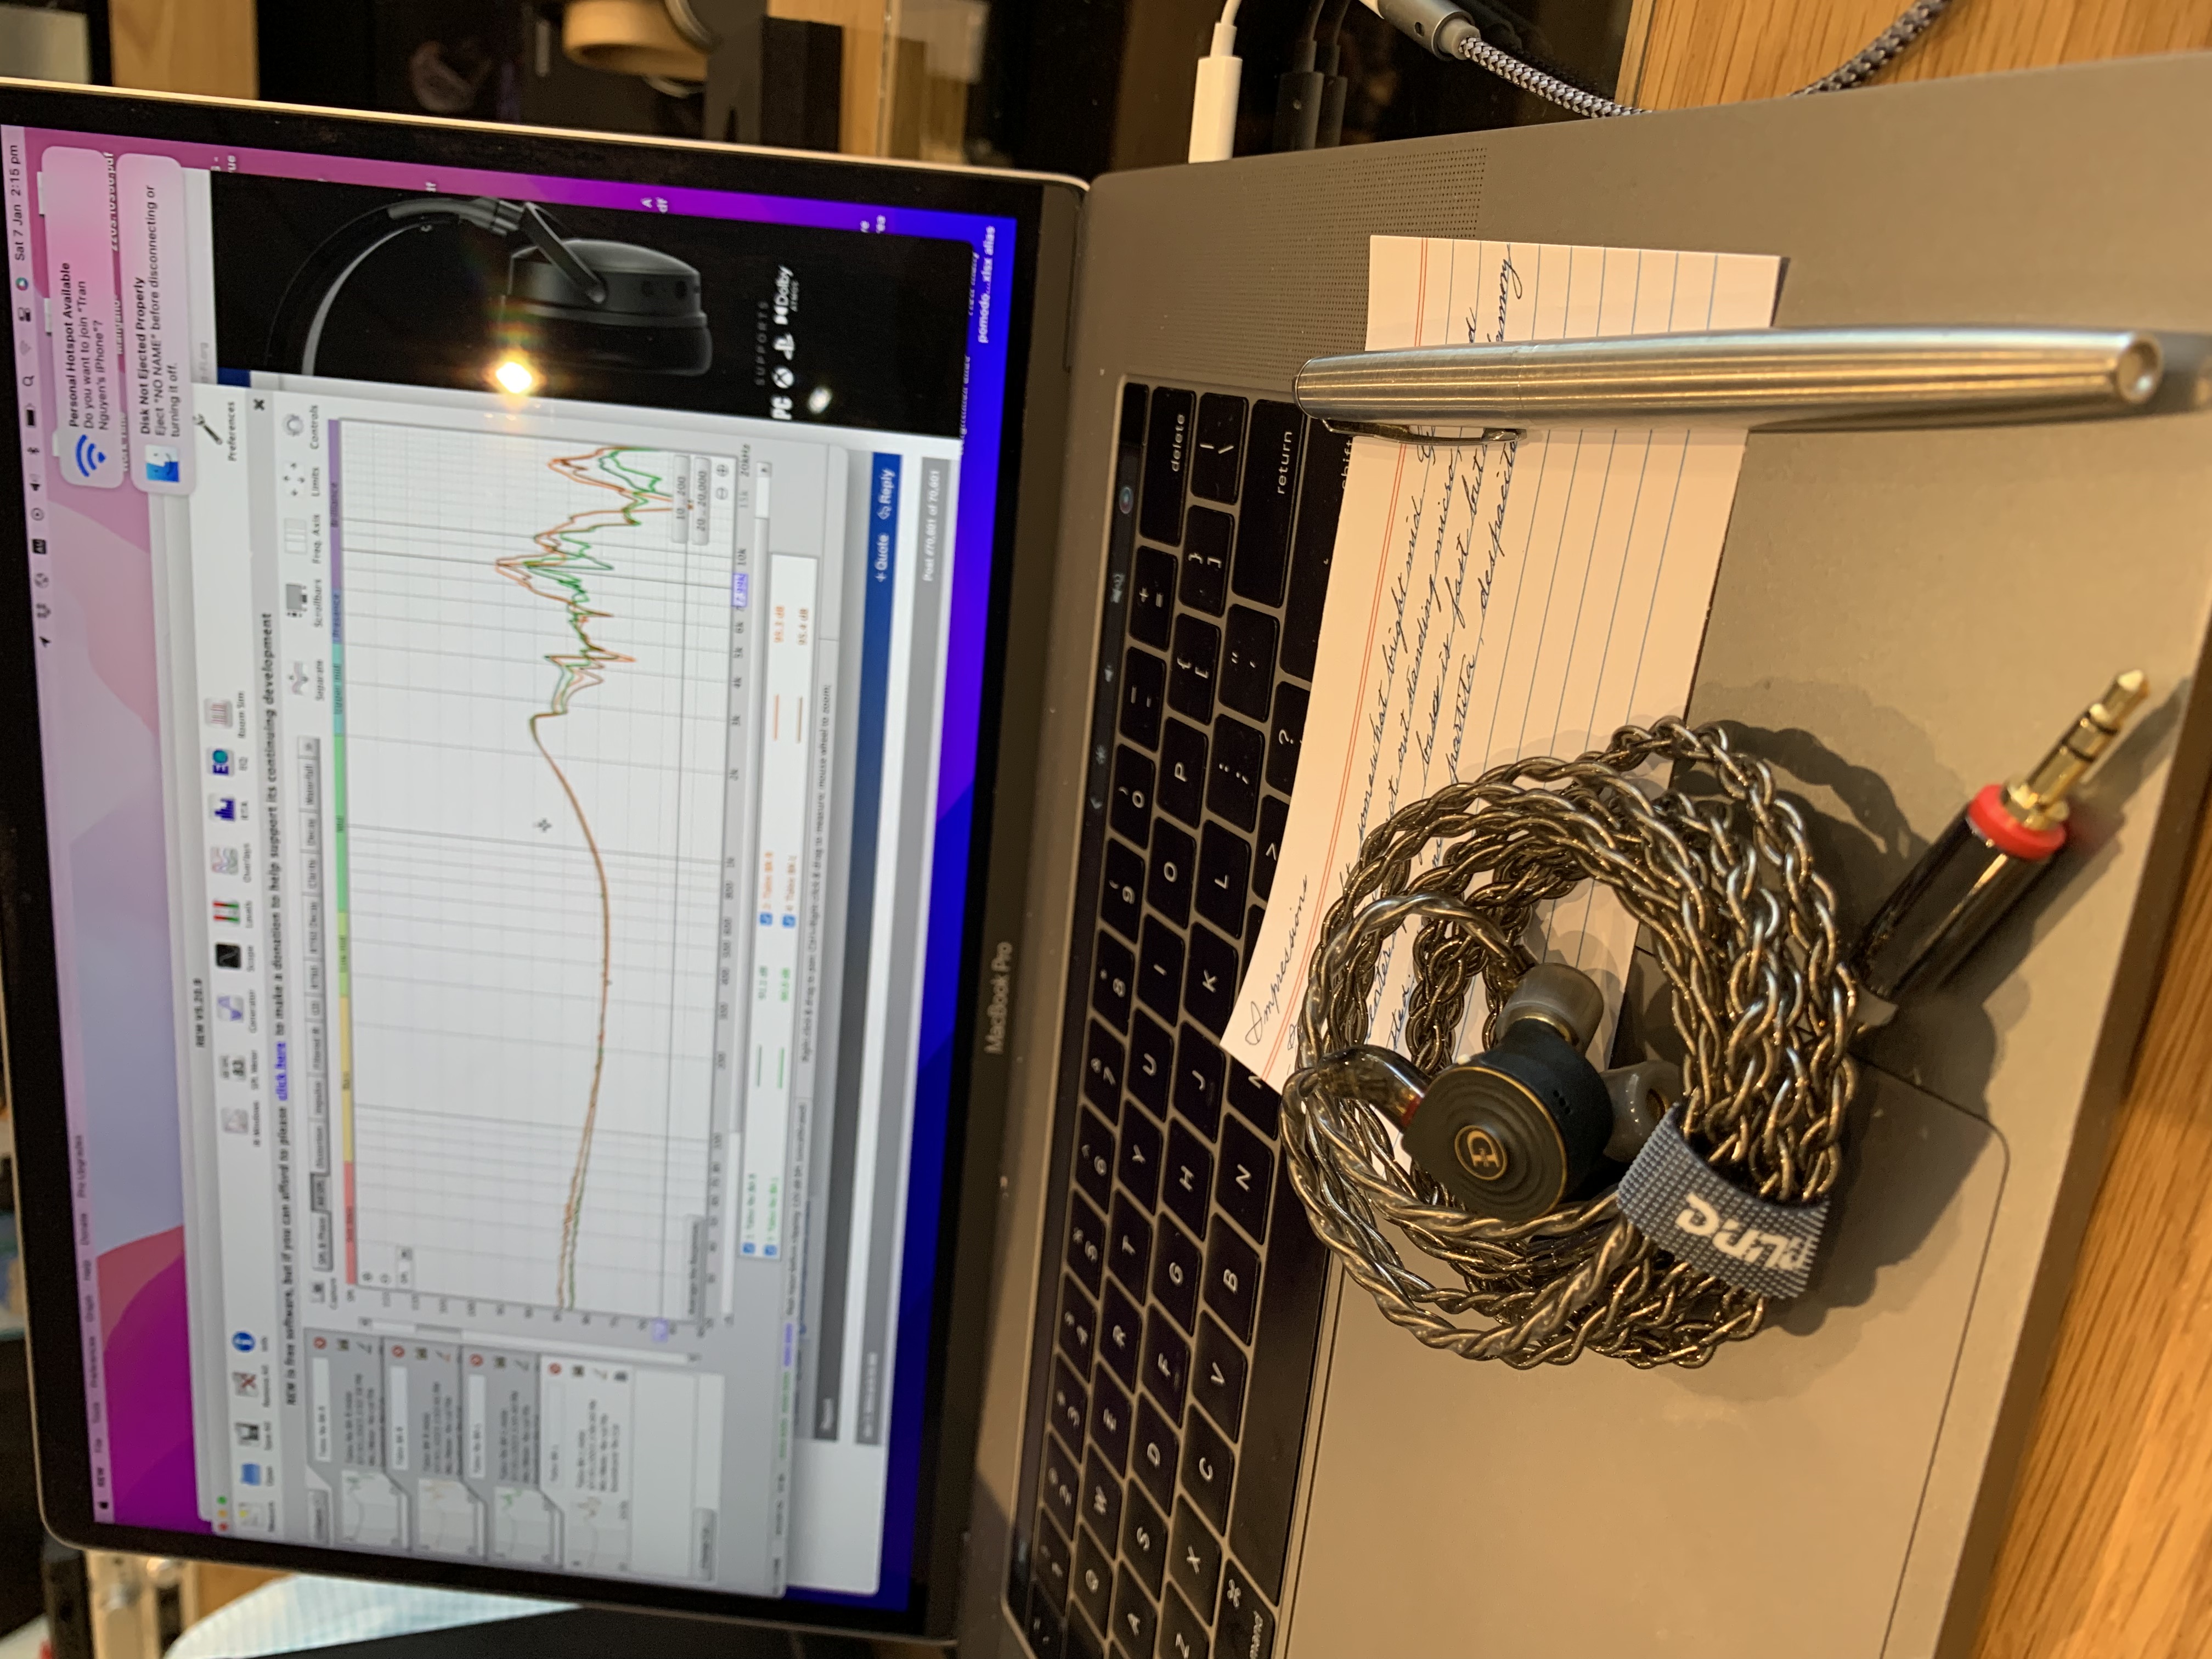This screenshot has width=2212, height=1659.
Task: Select the SPL & Phase graph tab
Action: (323, 1242)
